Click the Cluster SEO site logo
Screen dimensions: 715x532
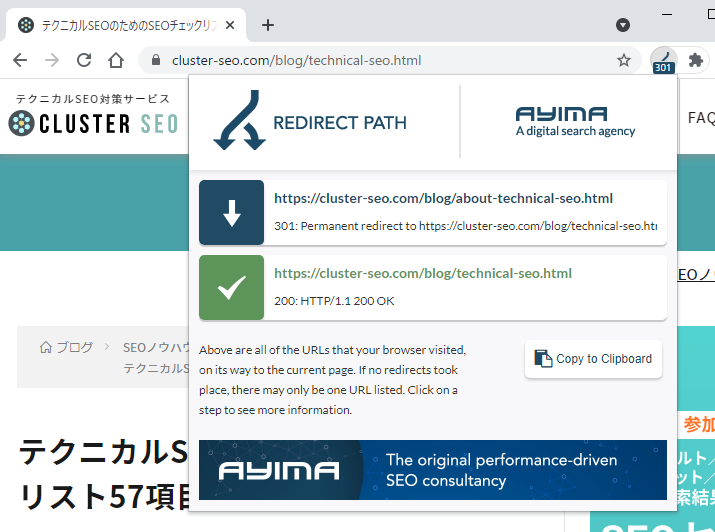(x=93, y=123)
